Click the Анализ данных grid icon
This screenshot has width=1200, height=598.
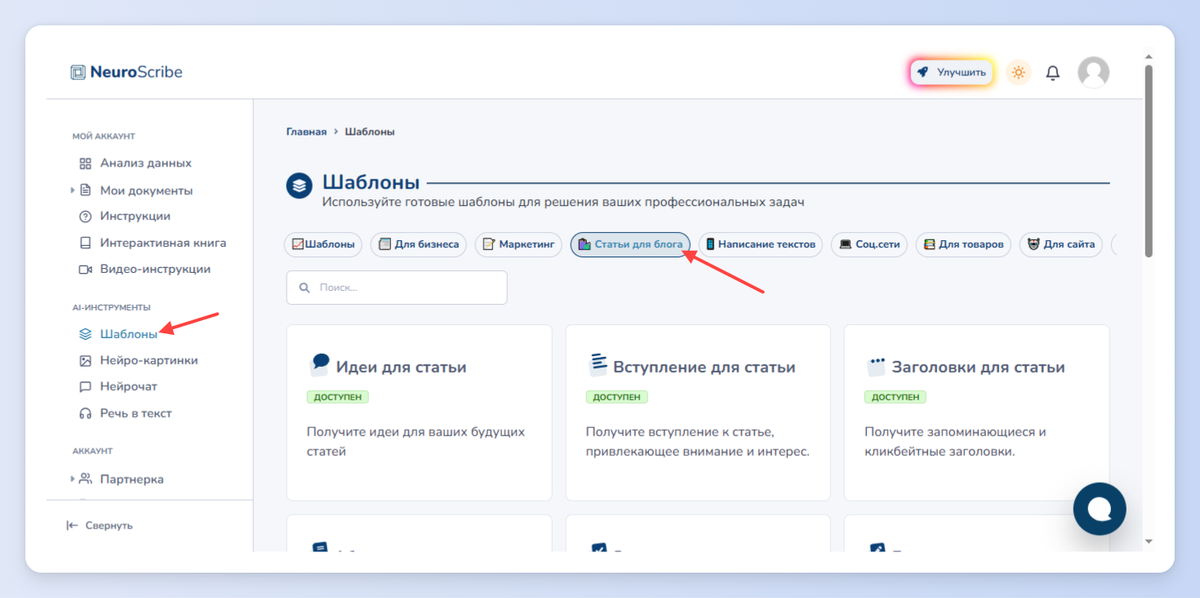point(85,163)
